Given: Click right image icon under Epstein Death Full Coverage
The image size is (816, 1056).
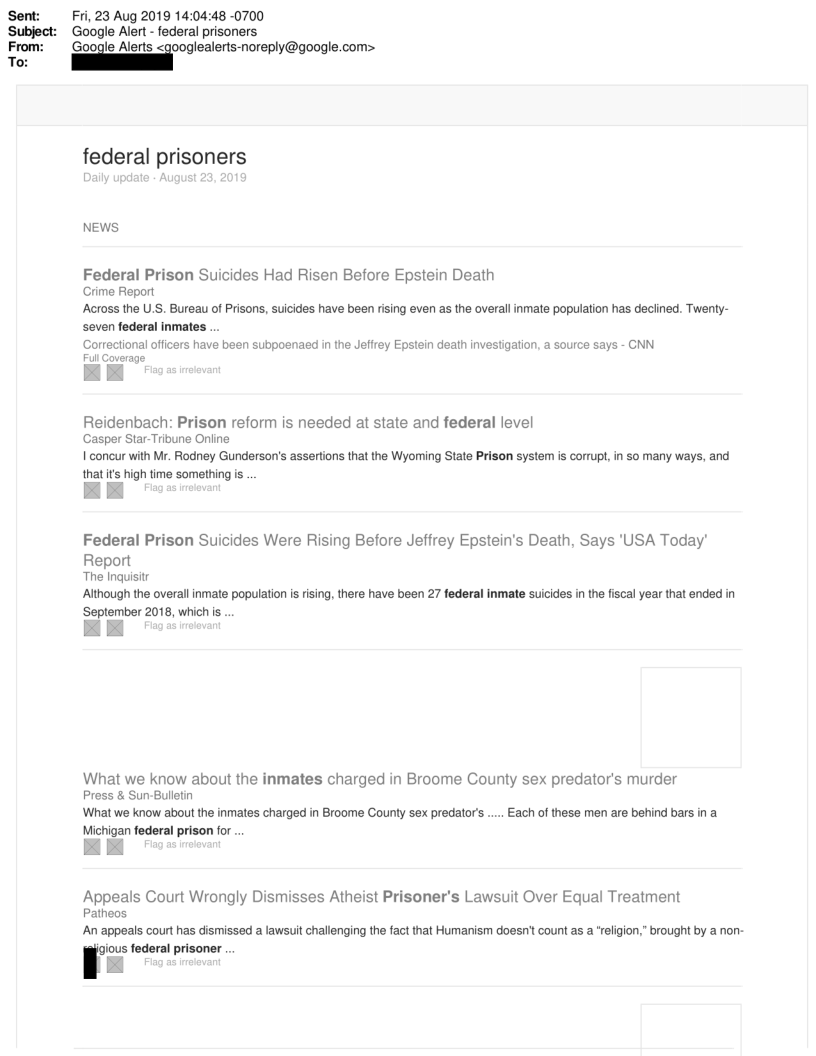Looking at the screenshot, I should point(114,372).
